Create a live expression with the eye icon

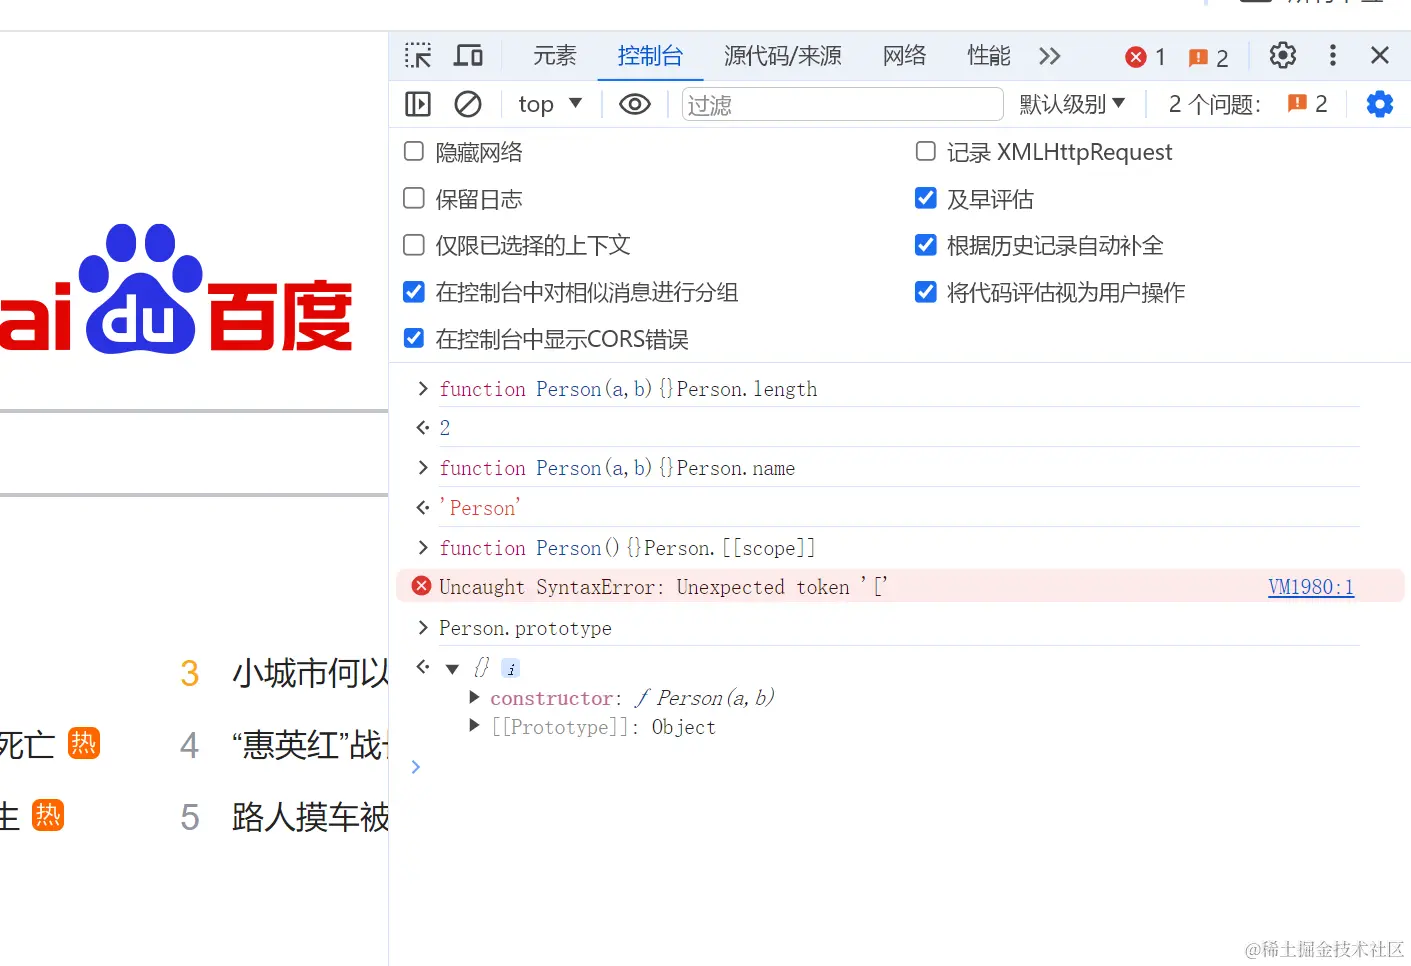pyautogui.click(x=634, y=103)
